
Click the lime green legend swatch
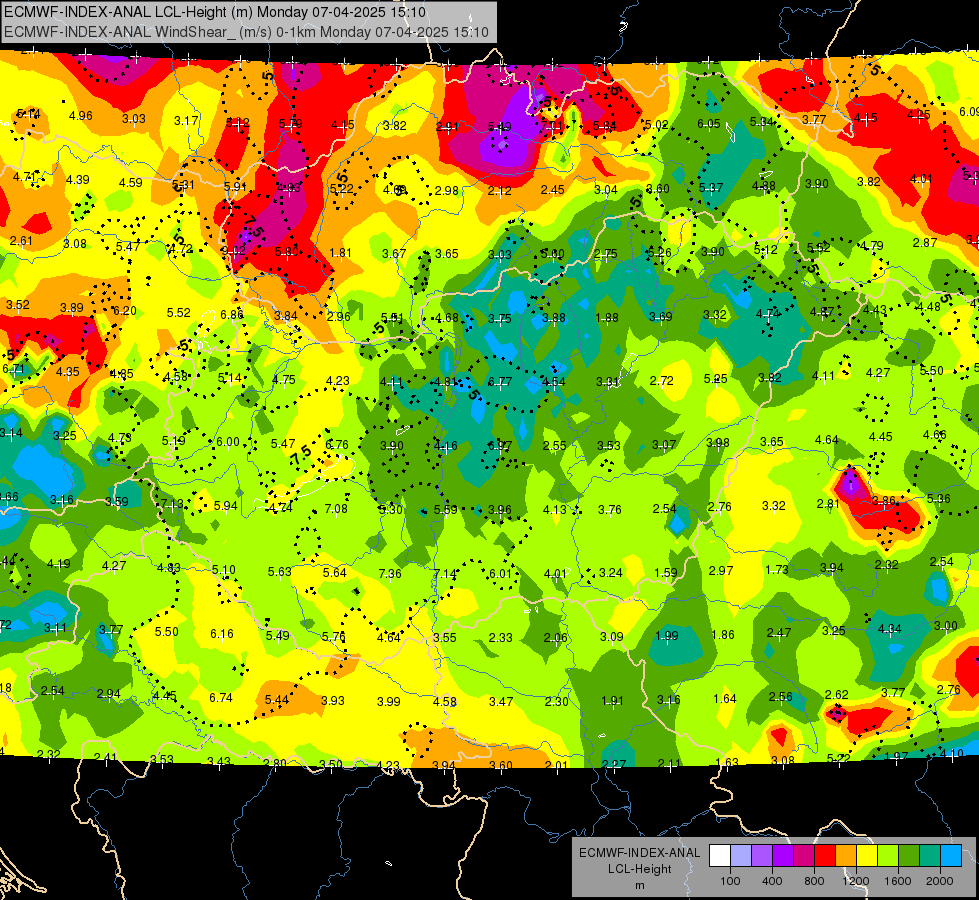pyautogui.click(x=888, y=856)
